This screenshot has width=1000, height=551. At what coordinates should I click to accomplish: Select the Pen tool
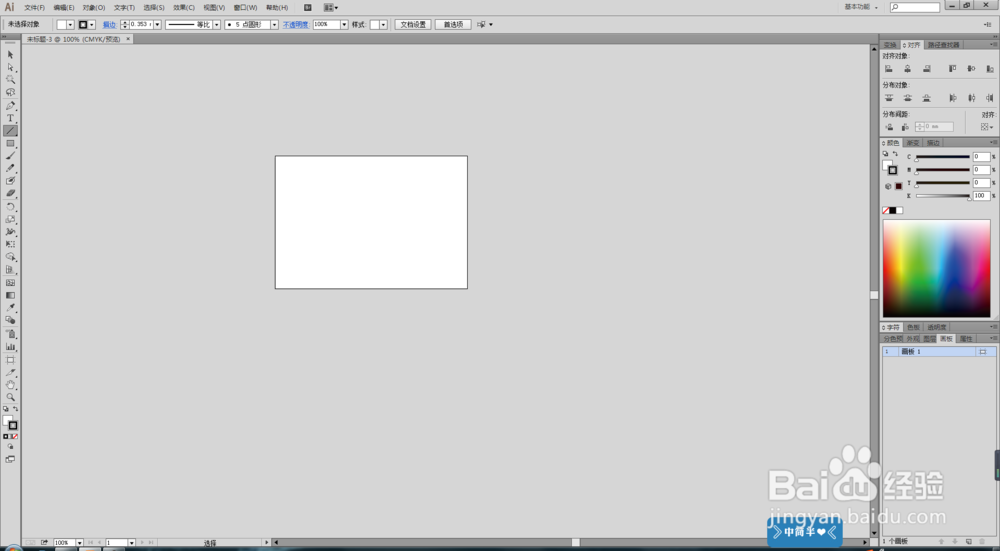click(10, 106)
